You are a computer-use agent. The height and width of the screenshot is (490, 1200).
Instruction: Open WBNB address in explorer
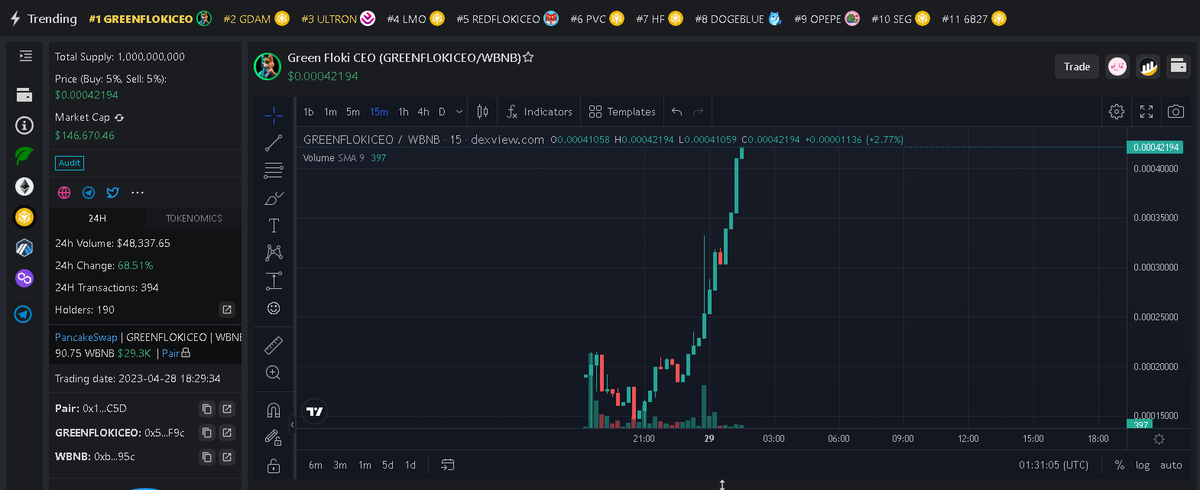click(x=227, y=457)
